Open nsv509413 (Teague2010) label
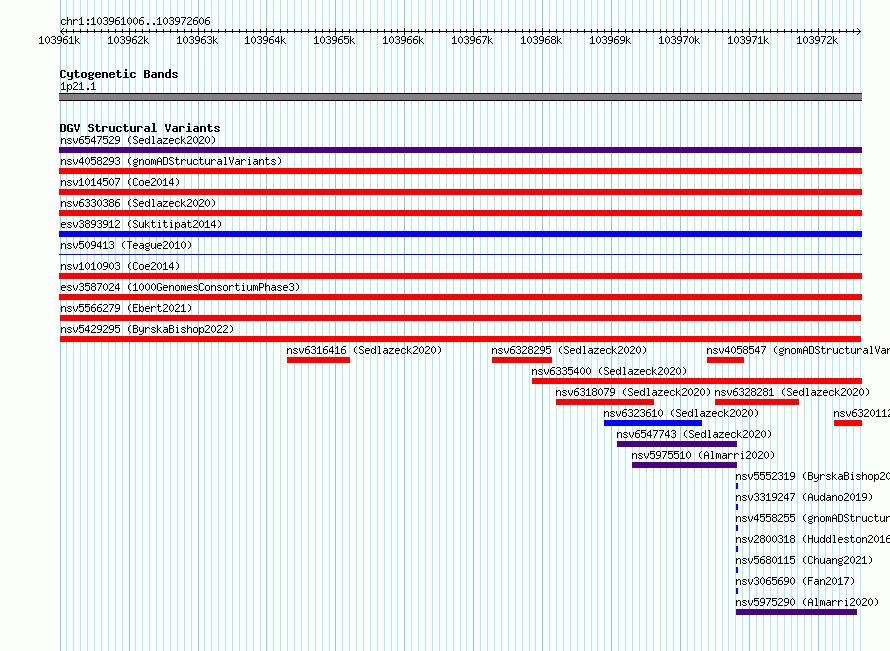This screenshot has width=890, height=651. pos(126,245)
